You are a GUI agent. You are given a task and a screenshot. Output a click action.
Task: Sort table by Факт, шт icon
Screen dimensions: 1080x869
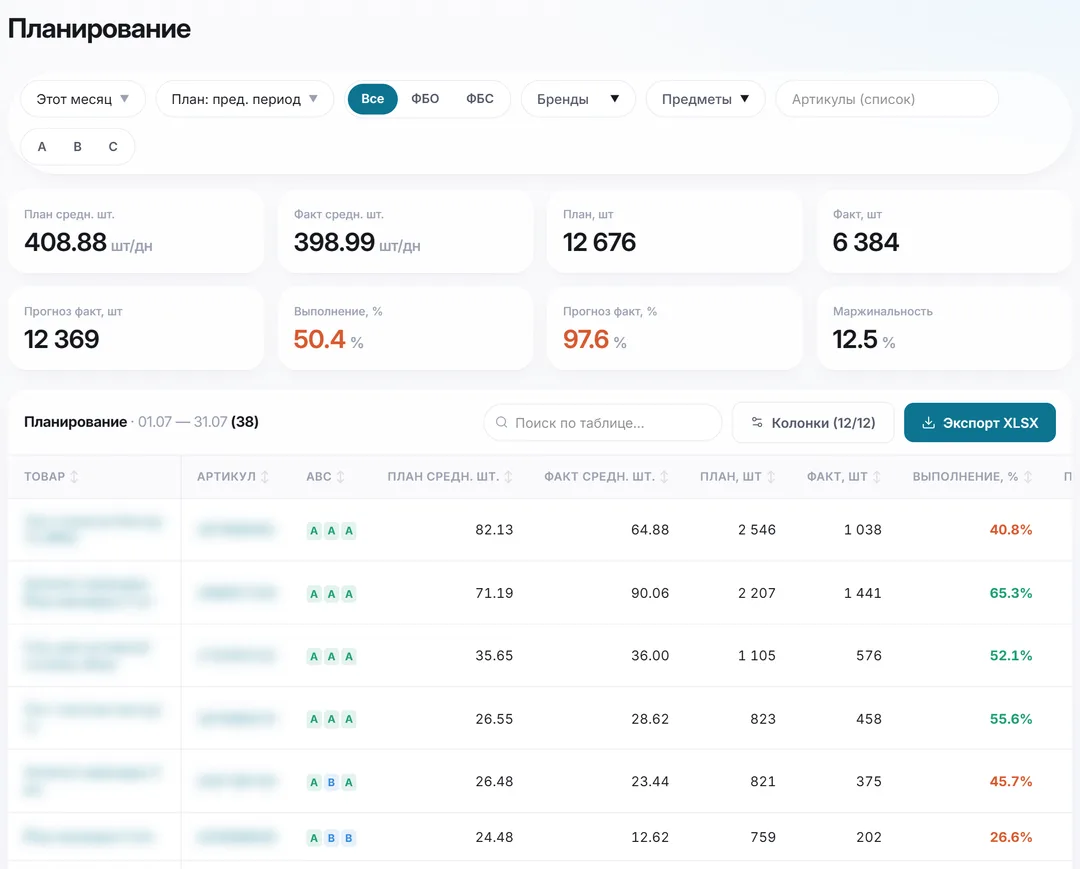[877, 477]
